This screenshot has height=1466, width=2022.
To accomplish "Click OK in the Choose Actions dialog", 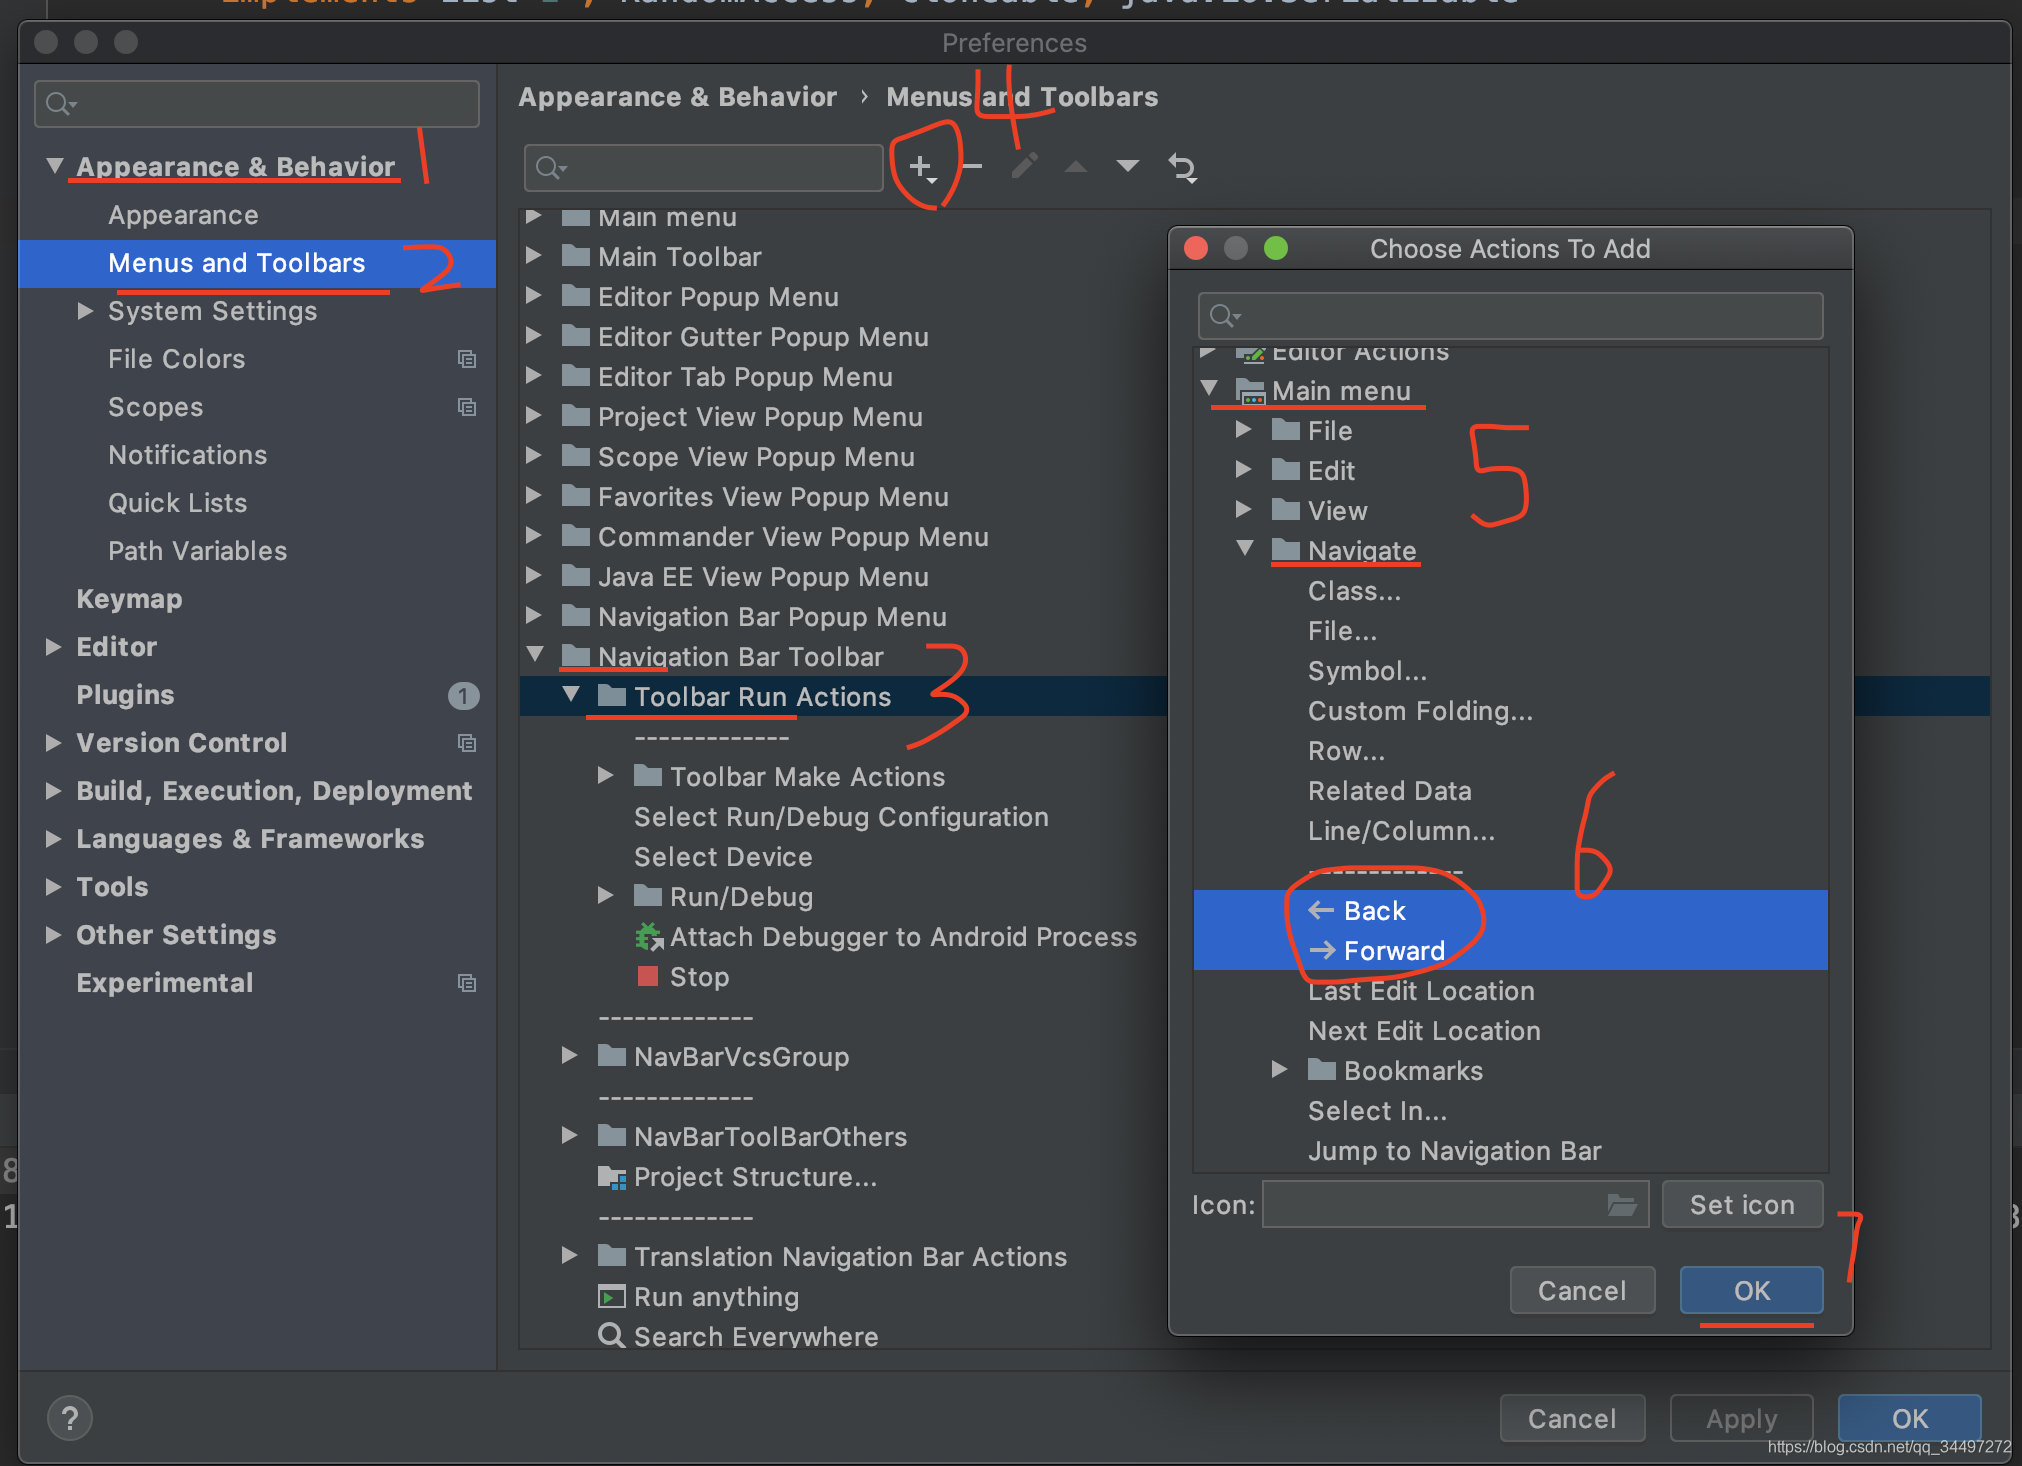I will coord(1750,1290).
